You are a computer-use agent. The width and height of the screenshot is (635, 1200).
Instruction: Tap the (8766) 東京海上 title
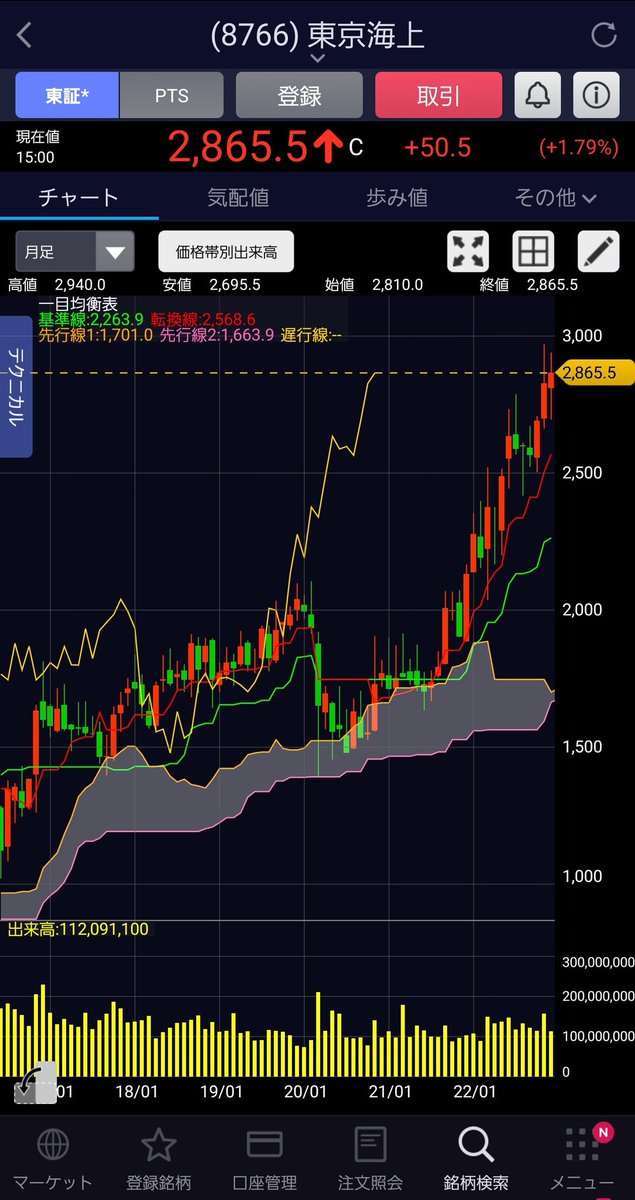(x=318, y=35)
